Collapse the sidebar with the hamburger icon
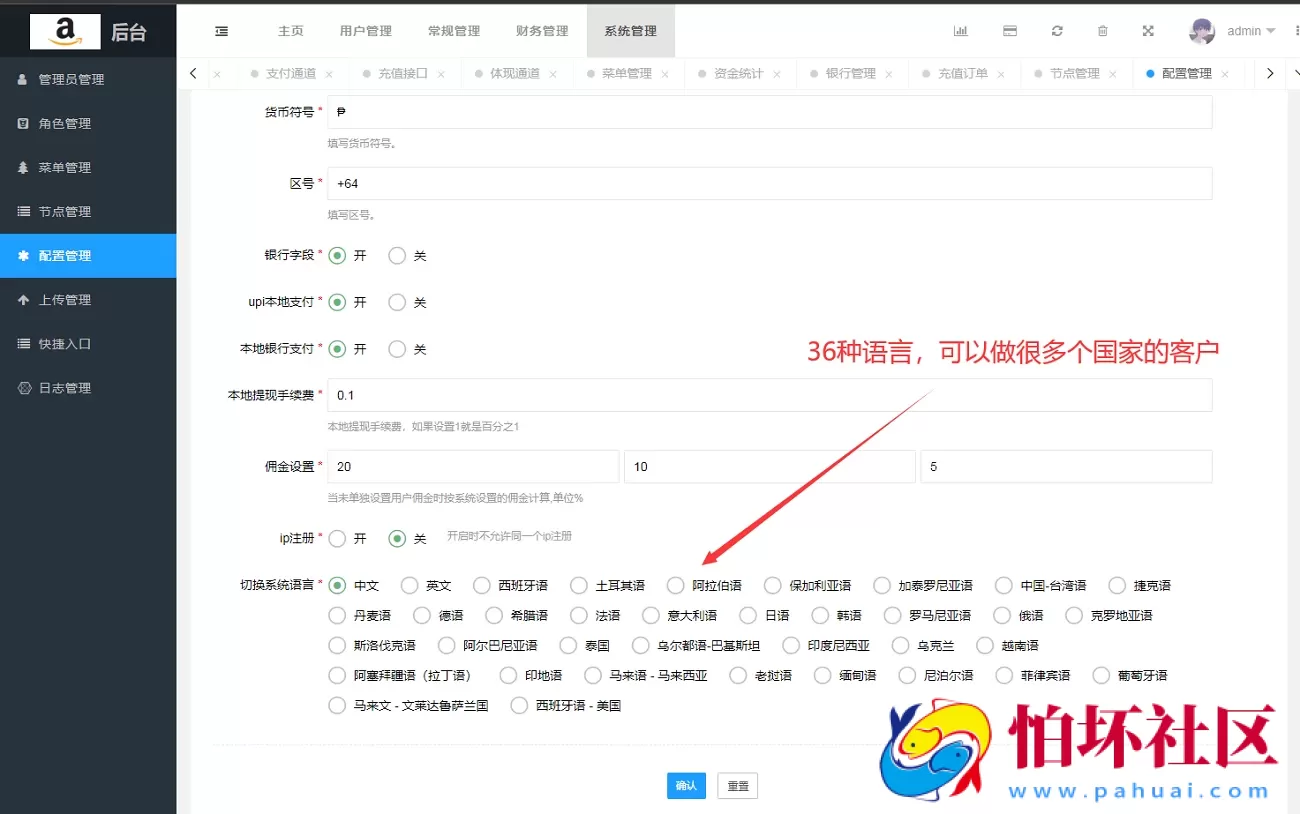The image size is (1300, 814). coord(220,30)
